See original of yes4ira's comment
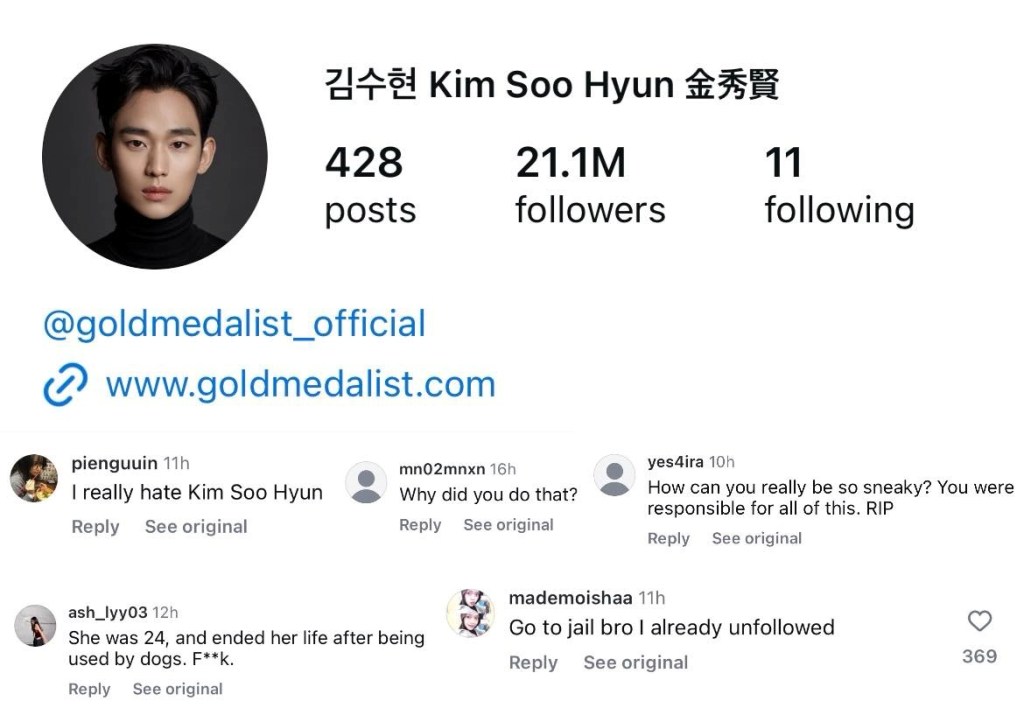The height and width of the screenshot is (715, 1024). click(757, 538)
